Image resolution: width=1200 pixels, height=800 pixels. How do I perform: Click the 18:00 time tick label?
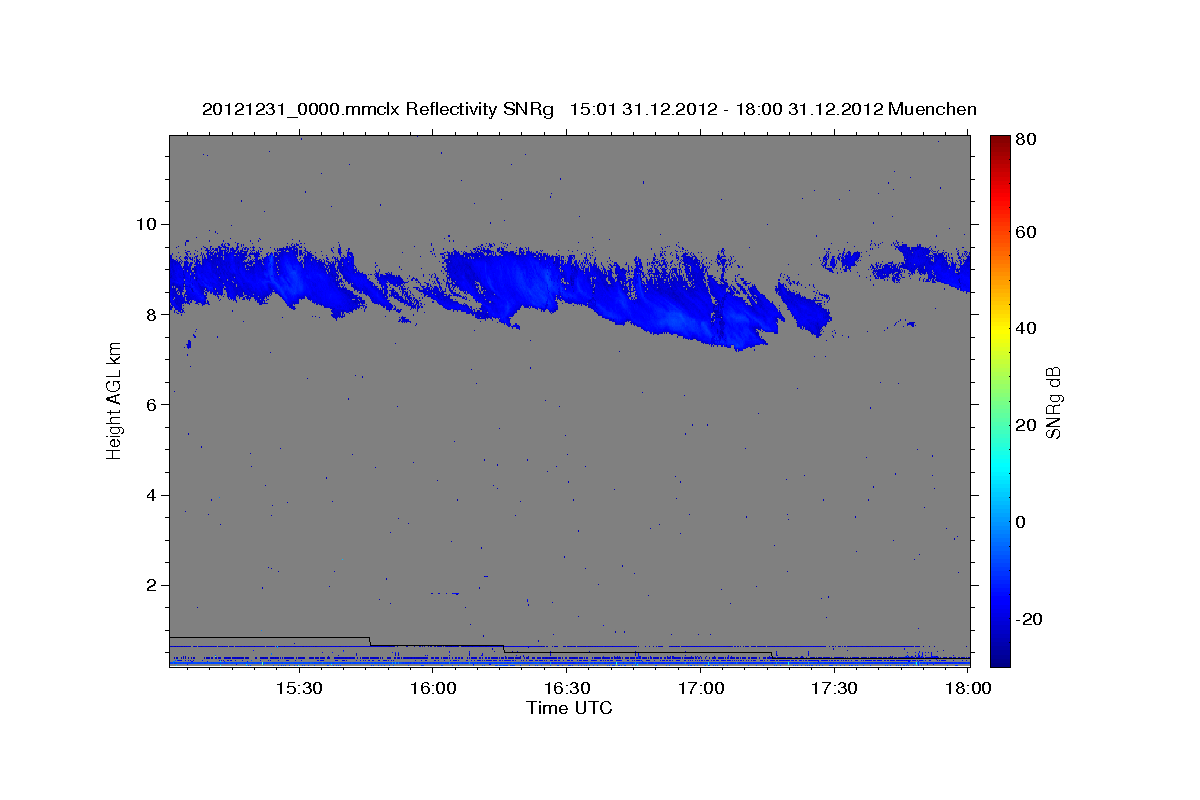[968, 689]
